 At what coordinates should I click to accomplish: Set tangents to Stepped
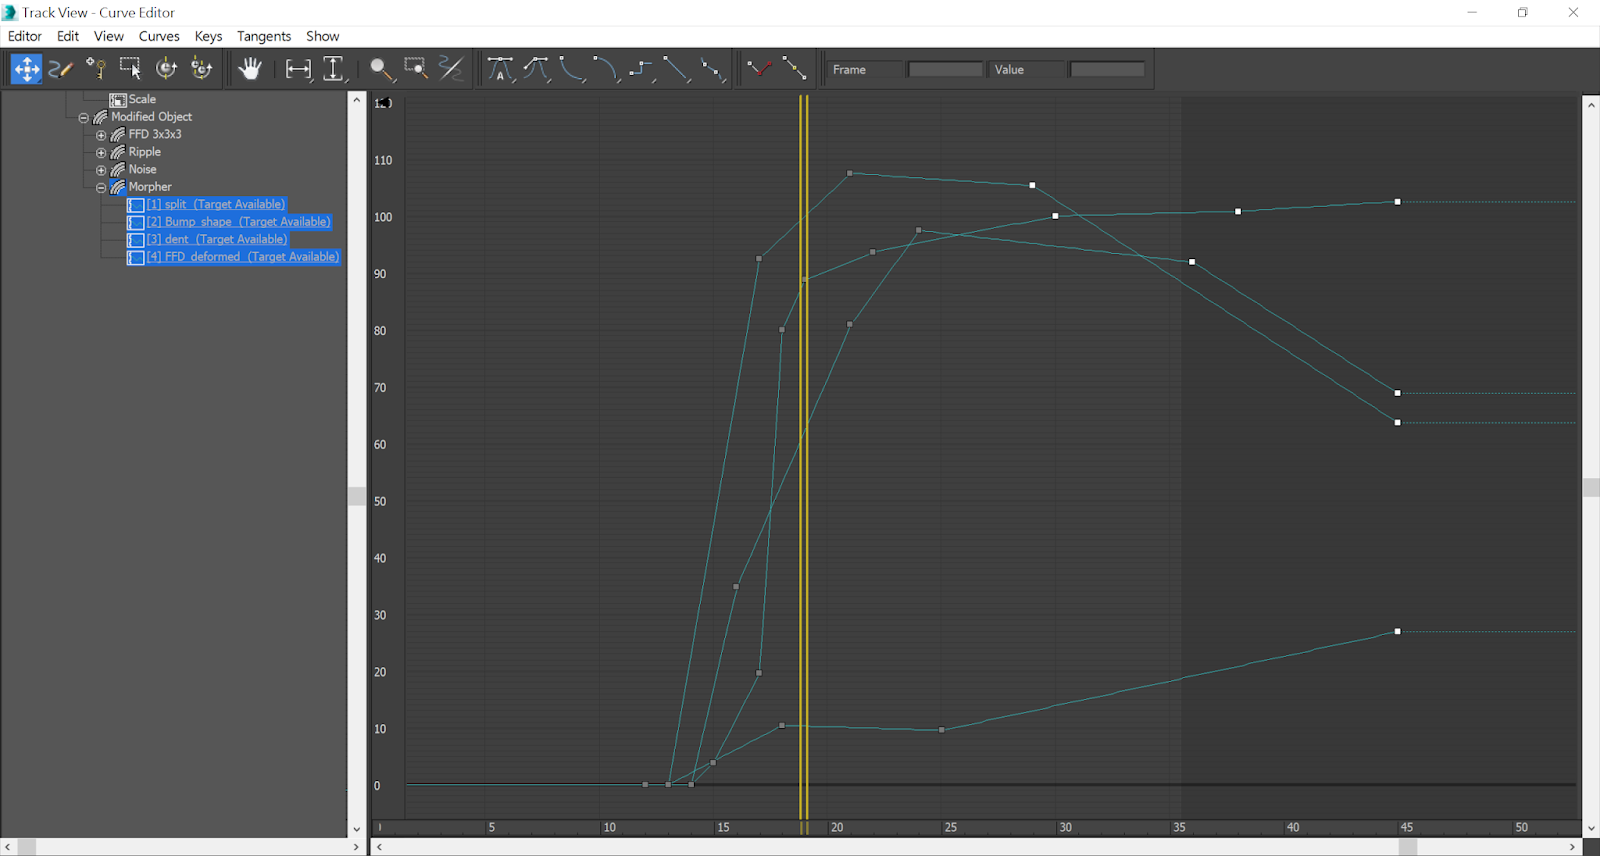642,69
